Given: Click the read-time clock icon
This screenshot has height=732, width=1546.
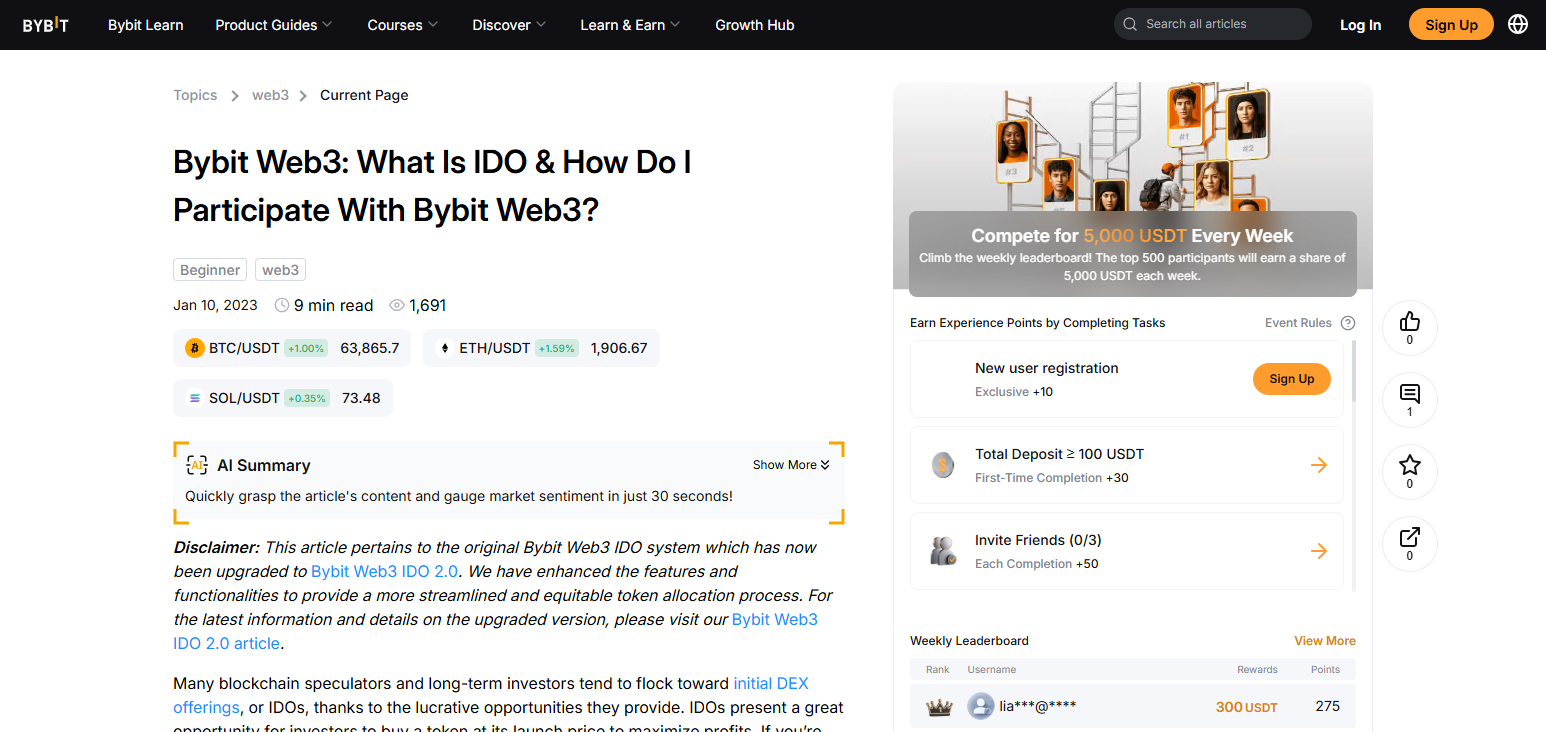Looking at the screenshot, I should (x=282, y=305).
